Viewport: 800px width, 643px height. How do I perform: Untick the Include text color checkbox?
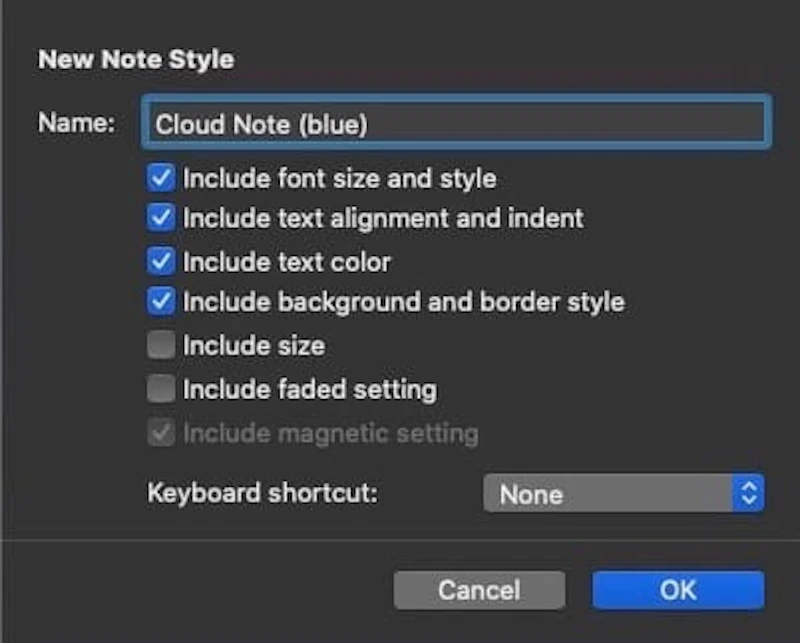[x=161, y=262]
